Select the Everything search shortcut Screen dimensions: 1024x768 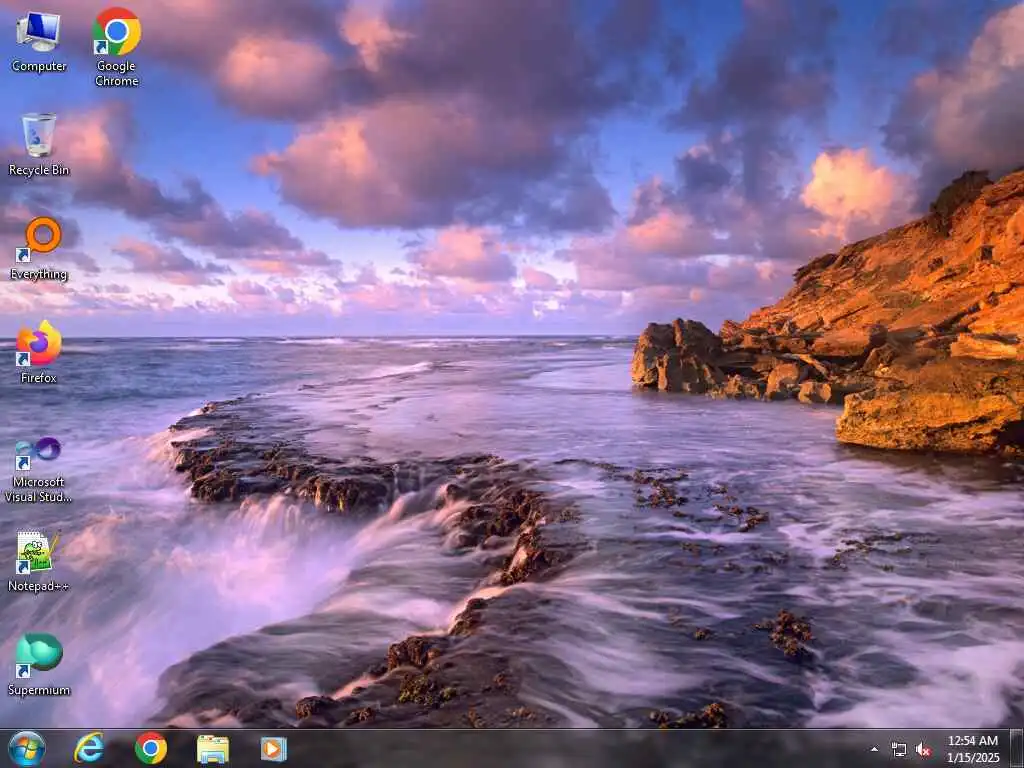click(39, 249)
